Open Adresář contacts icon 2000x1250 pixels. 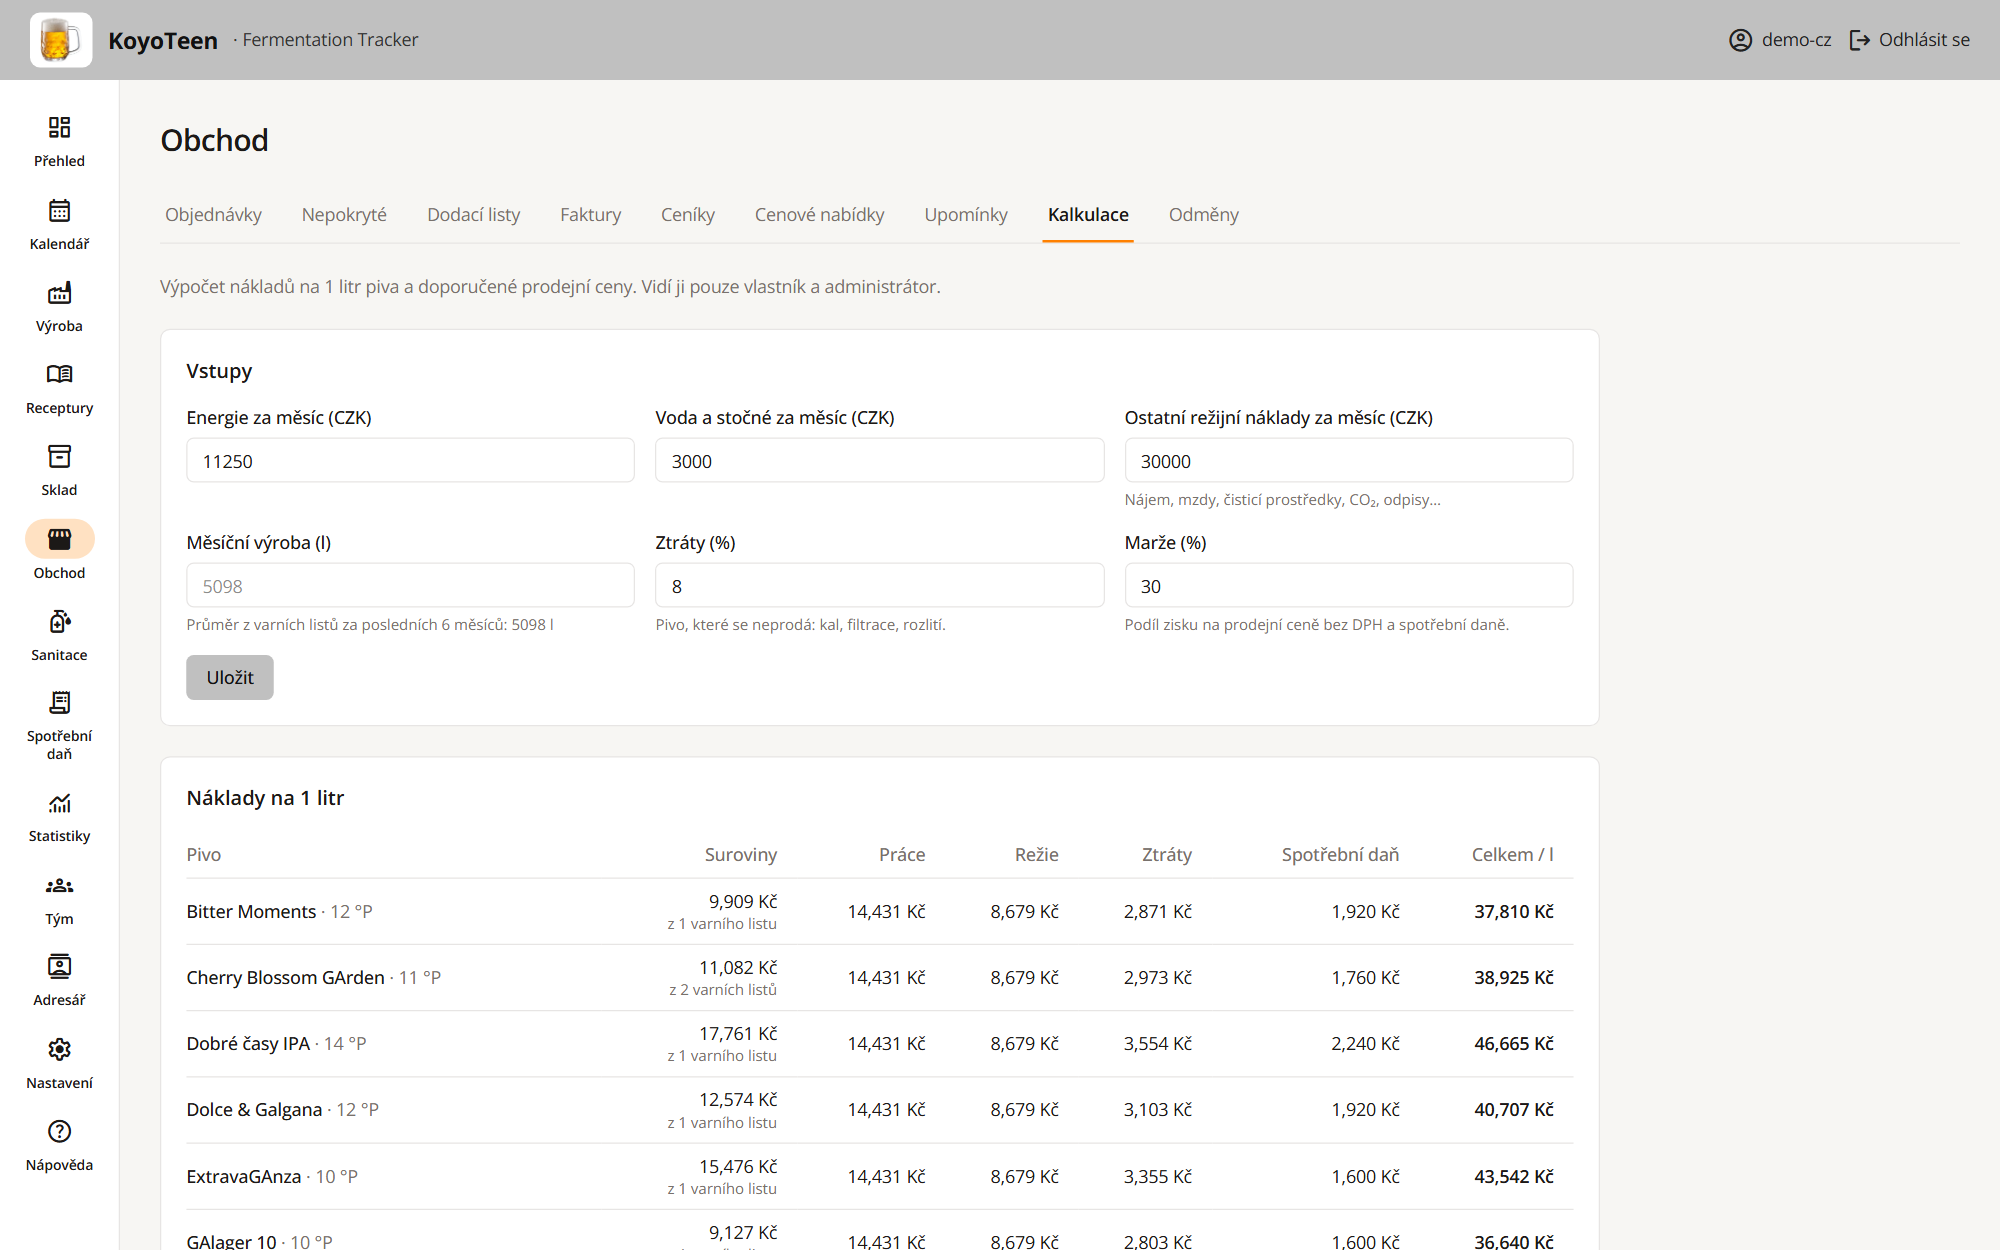click(x=59, y=967)
